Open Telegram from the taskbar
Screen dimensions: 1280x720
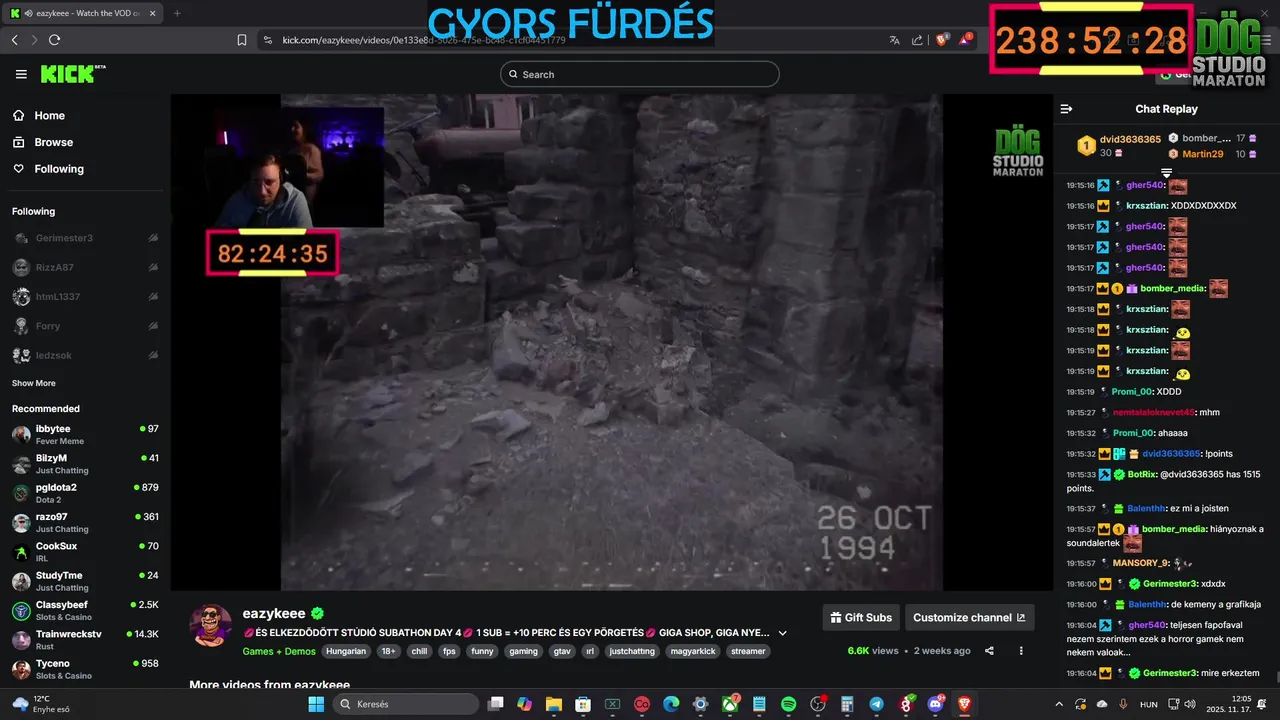[876, 704]
